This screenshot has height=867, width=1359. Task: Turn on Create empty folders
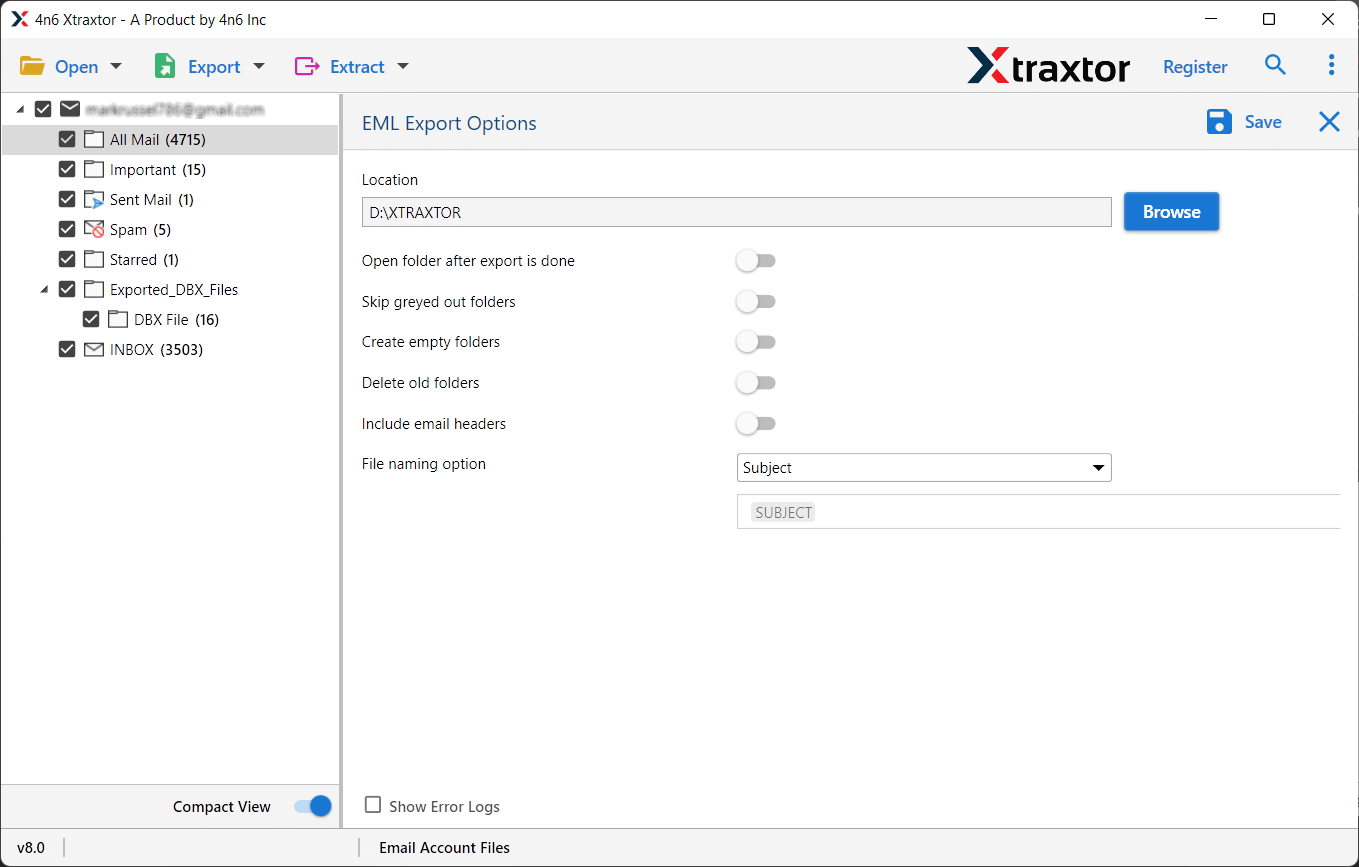[756, 341]
